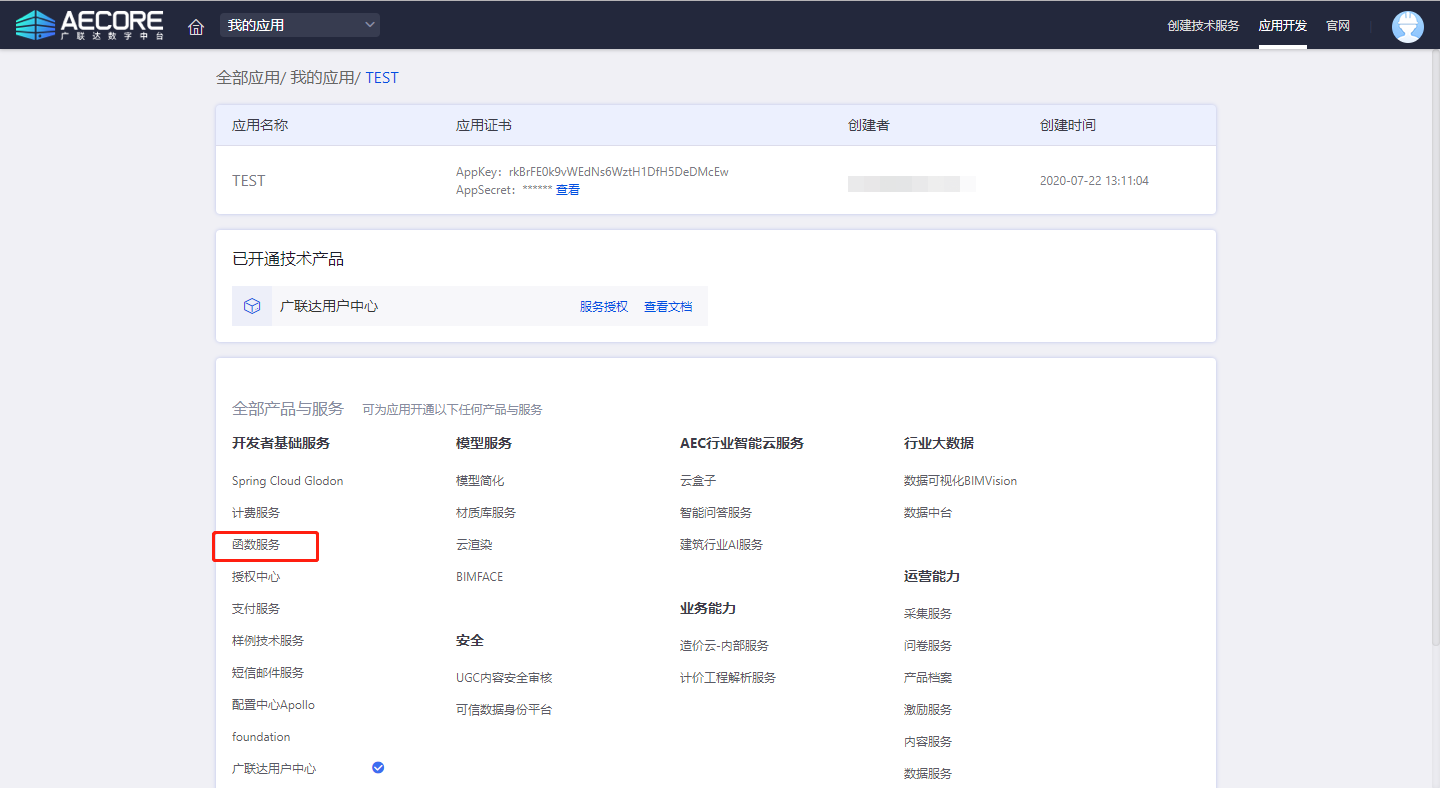Open 查看文档 for user center
1440x788 pixels.
click(668, 307)
